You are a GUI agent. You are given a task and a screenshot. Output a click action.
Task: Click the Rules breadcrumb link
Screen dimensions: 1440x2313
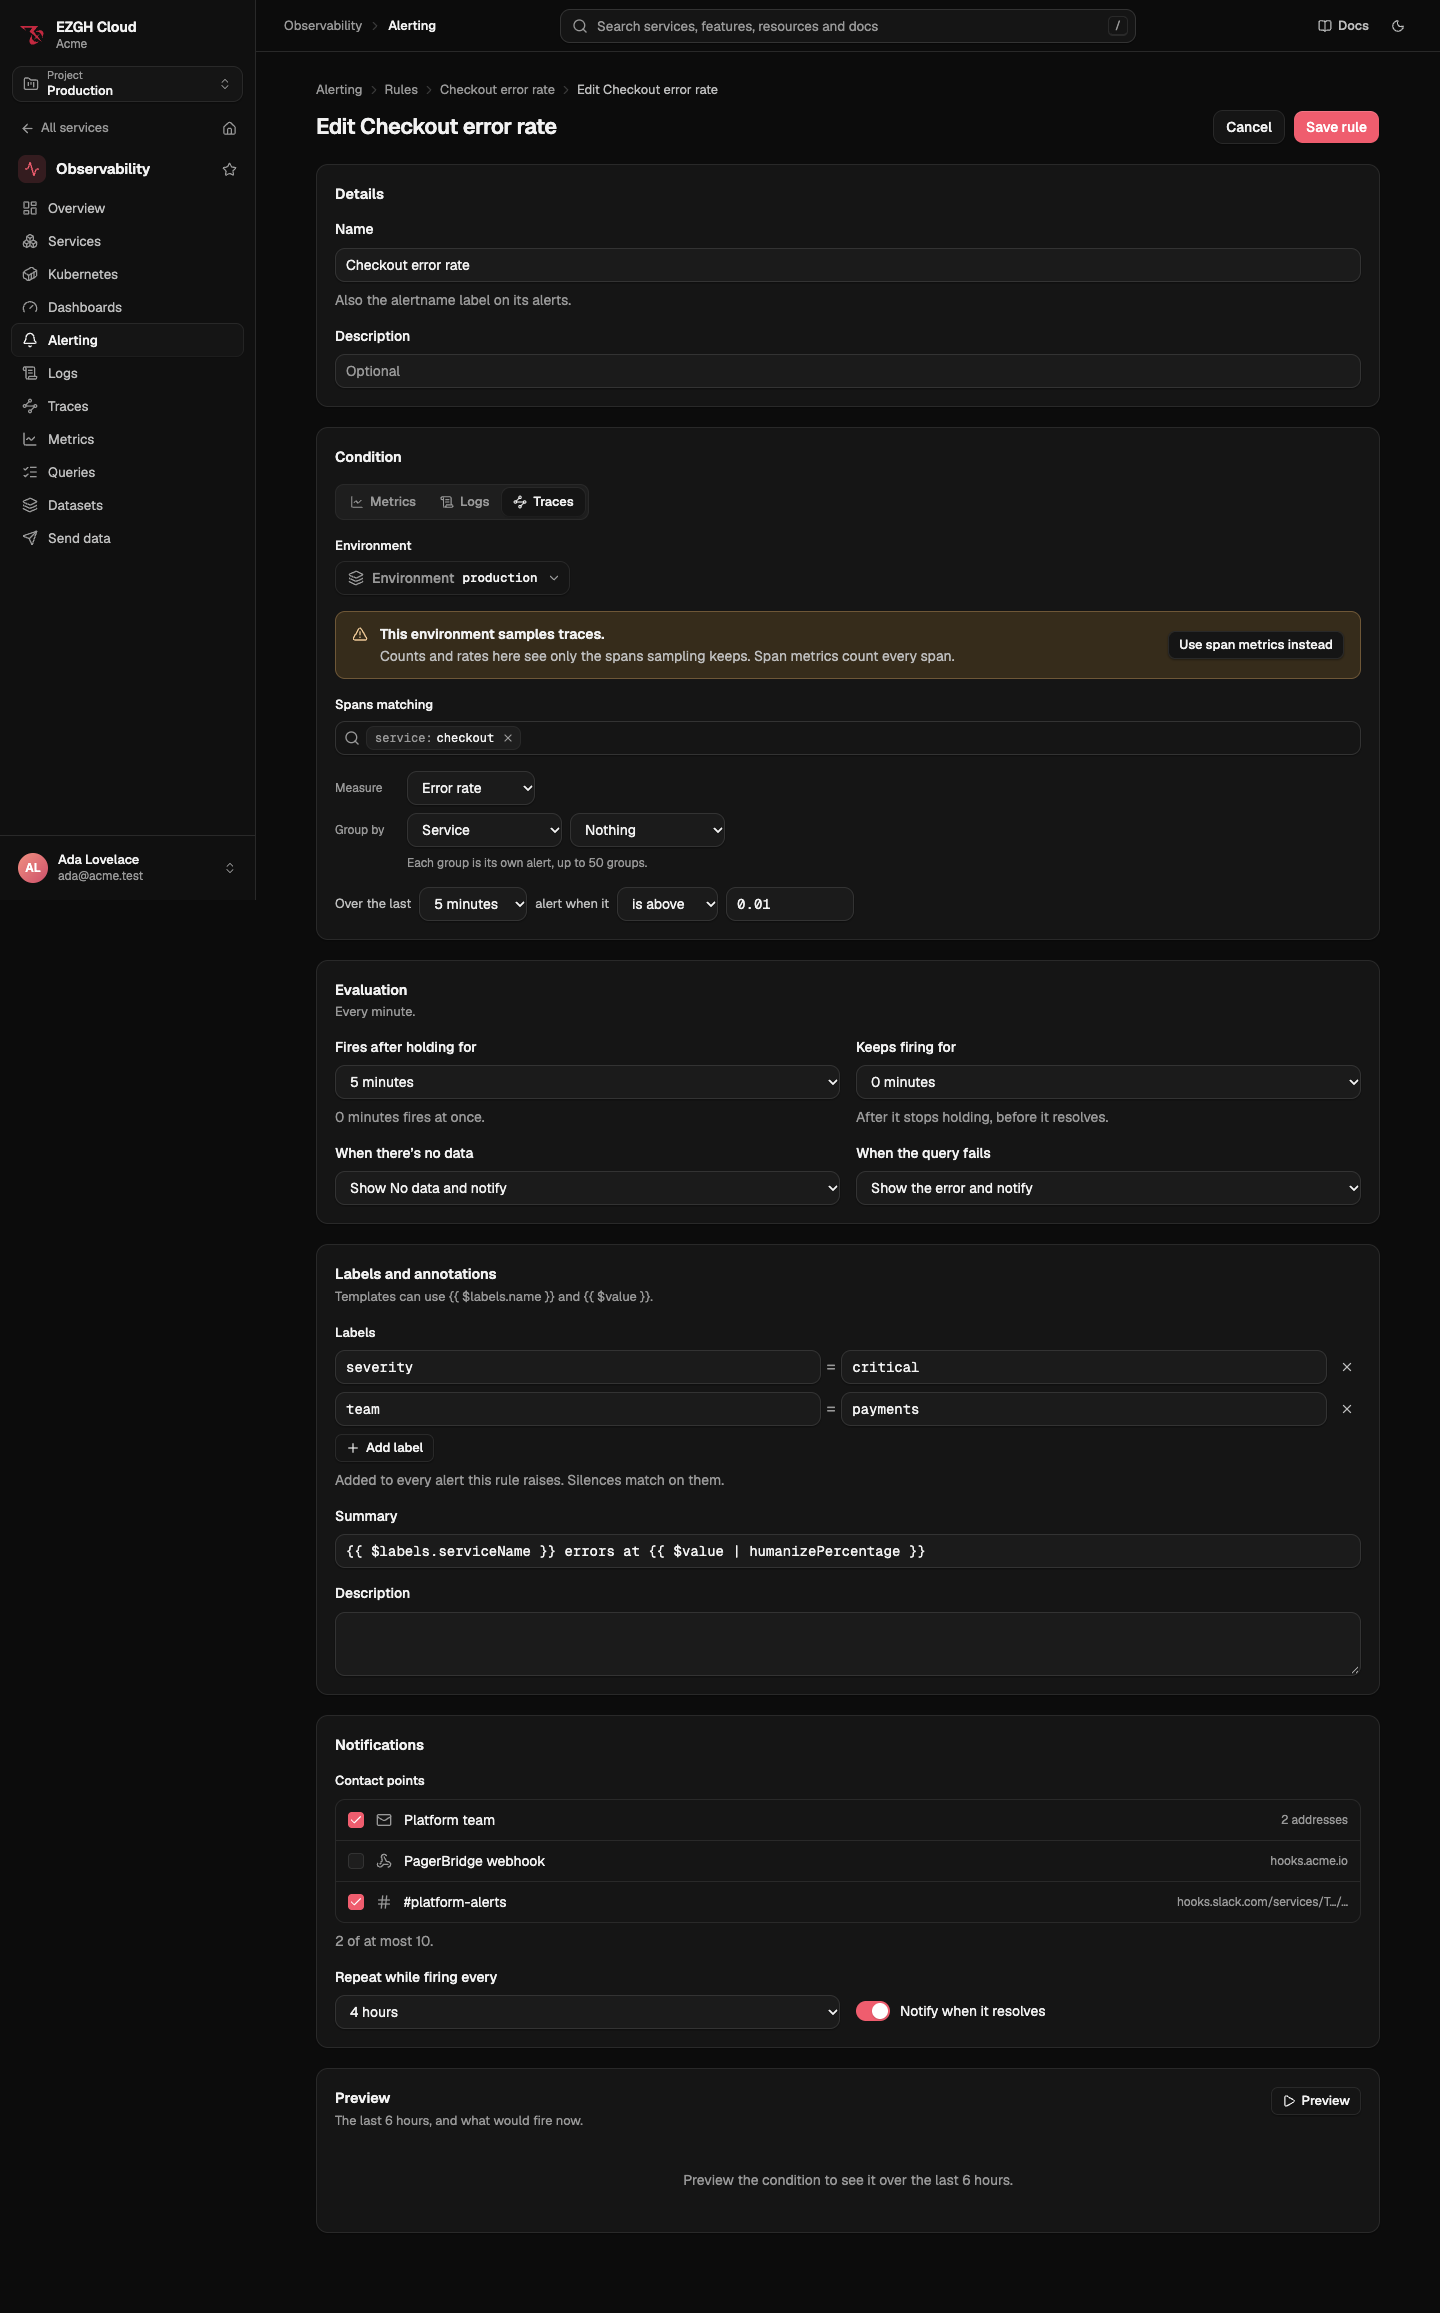[x=401, y=90]
